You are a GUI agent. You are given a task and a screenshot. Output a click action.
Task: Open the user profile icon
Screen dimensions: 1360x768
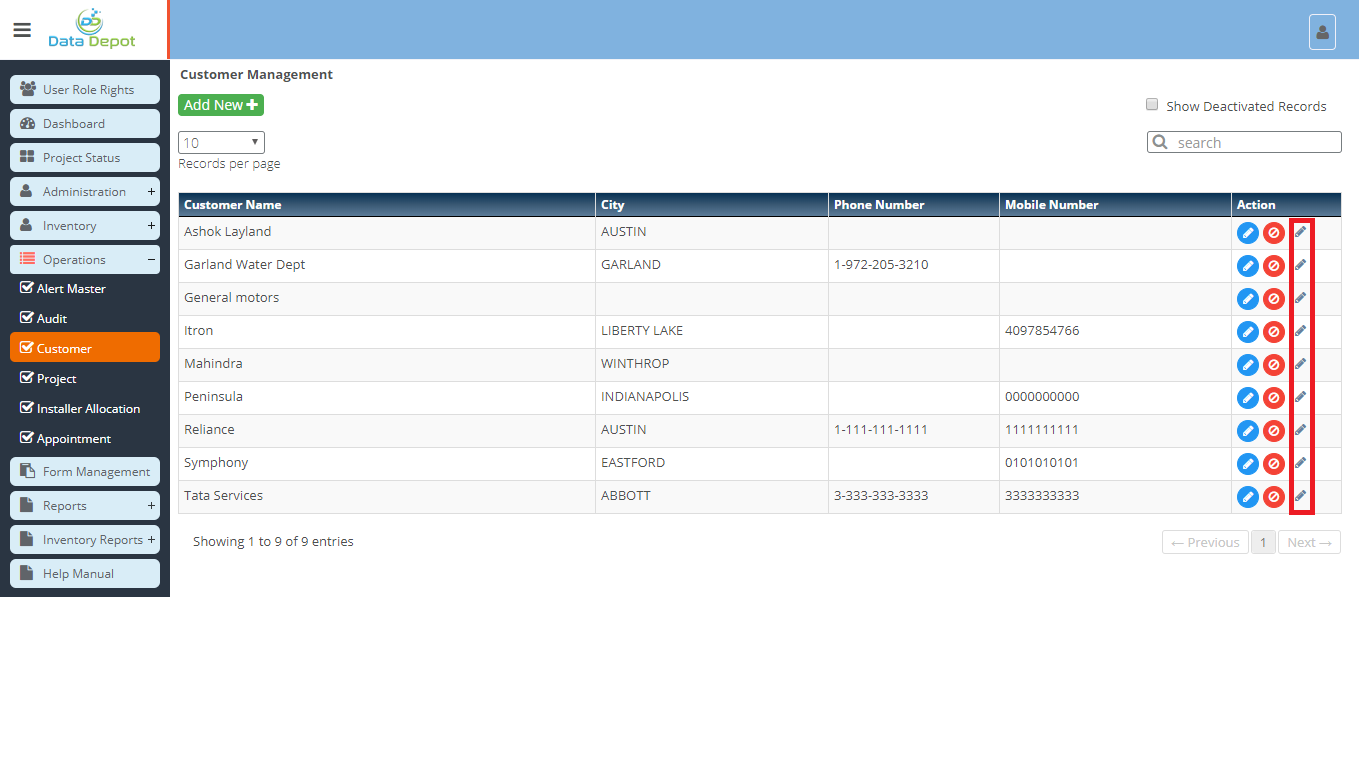(1322, 32)
